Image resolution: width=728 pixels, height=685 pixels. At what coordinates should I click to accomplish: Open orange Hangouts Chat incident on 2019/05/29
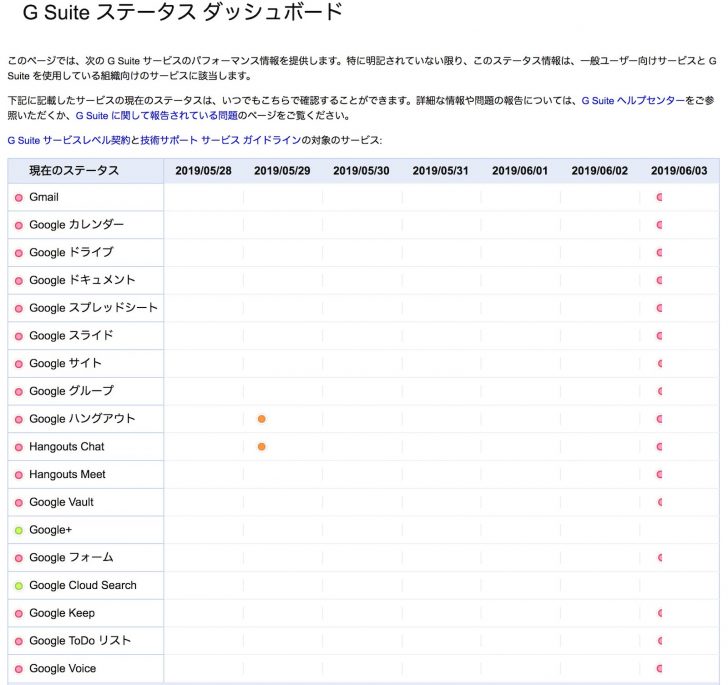coord(261,447)
